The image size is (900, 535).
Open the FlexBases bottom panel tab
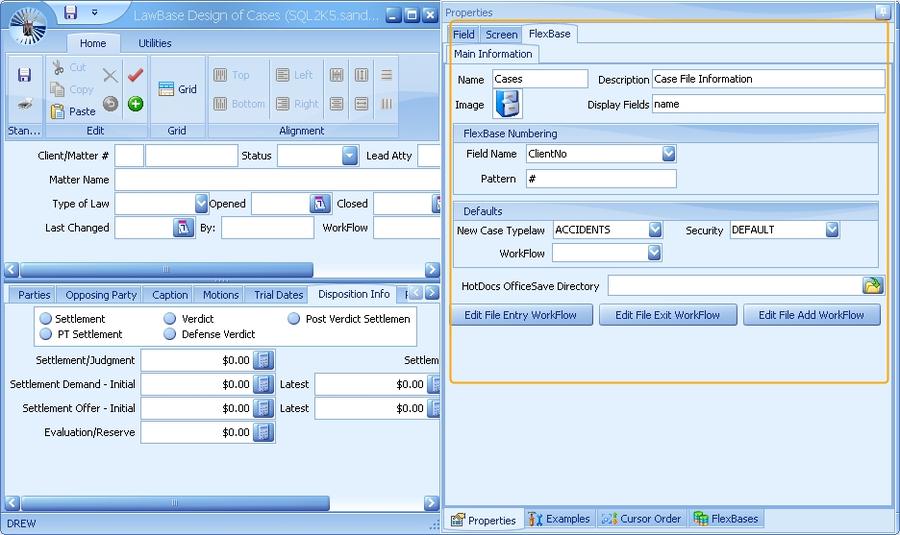pyautogui.click(x=726, y=519)
